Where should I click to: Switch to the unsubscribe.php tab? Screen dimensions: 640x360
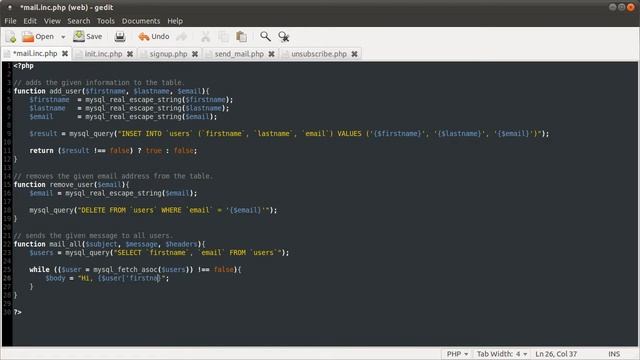click(319, 54)
